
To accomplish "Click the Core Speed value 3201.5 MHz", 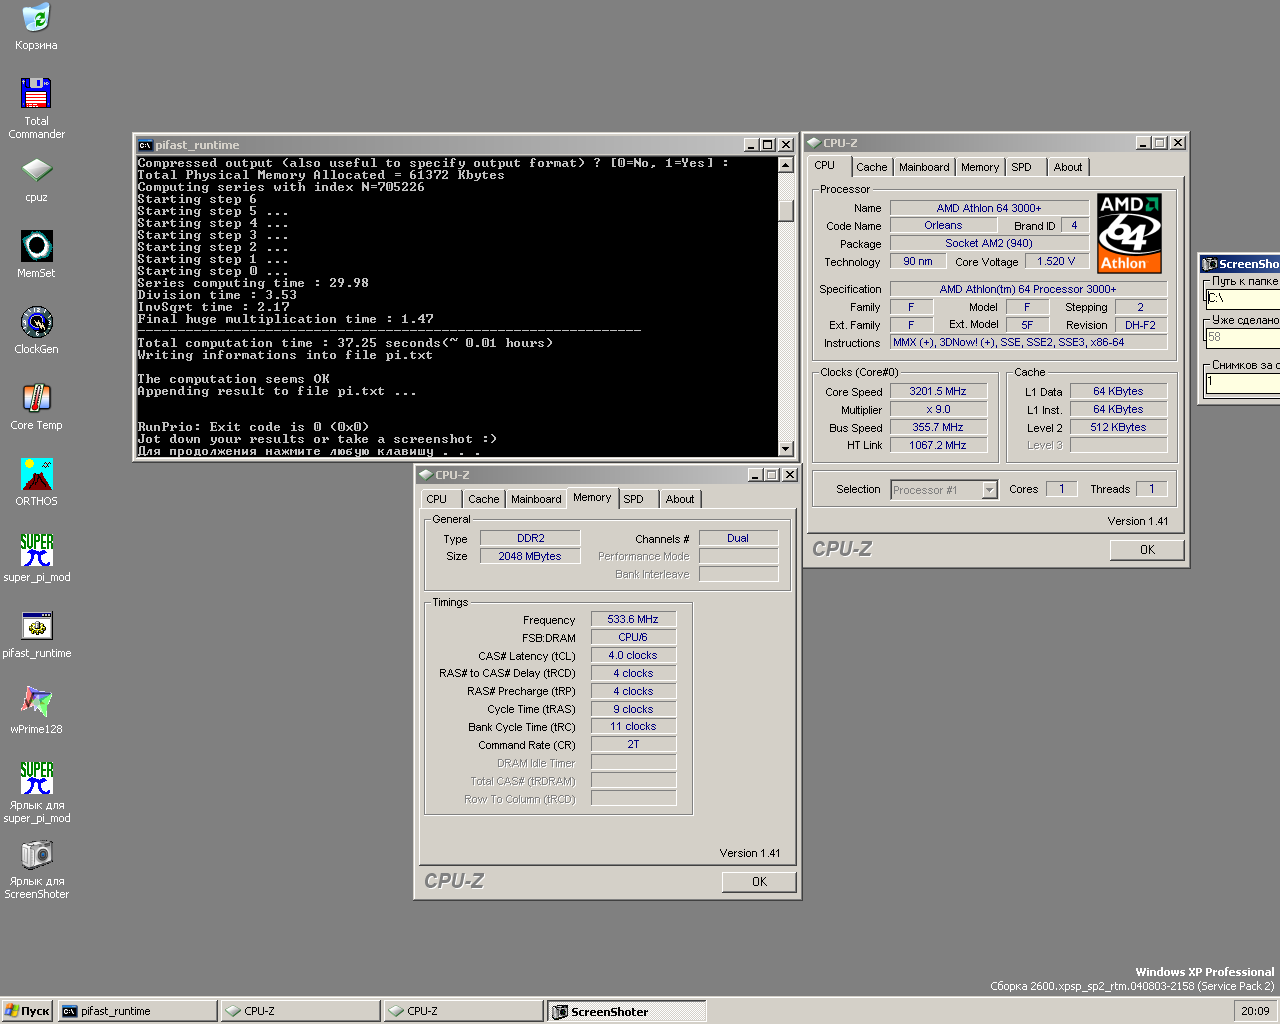I will click(938, 391).
